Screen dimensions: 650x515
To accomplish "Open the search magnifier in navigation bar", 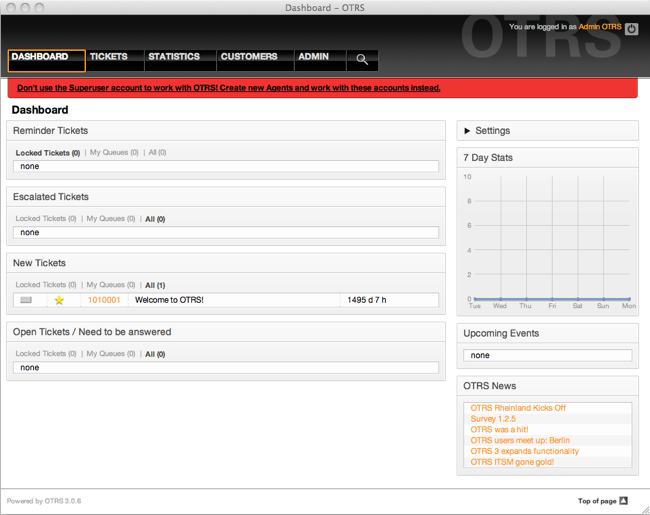I will [x=362, y=60].
